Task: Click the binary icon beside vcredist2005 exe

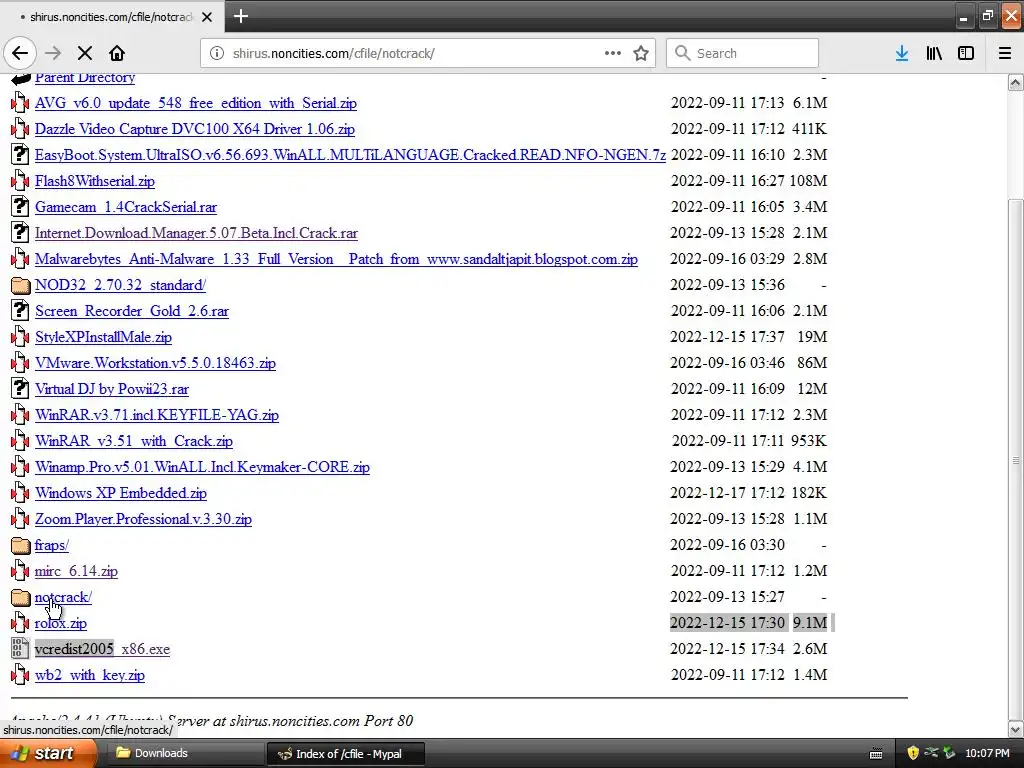Action: coord(20,648)
